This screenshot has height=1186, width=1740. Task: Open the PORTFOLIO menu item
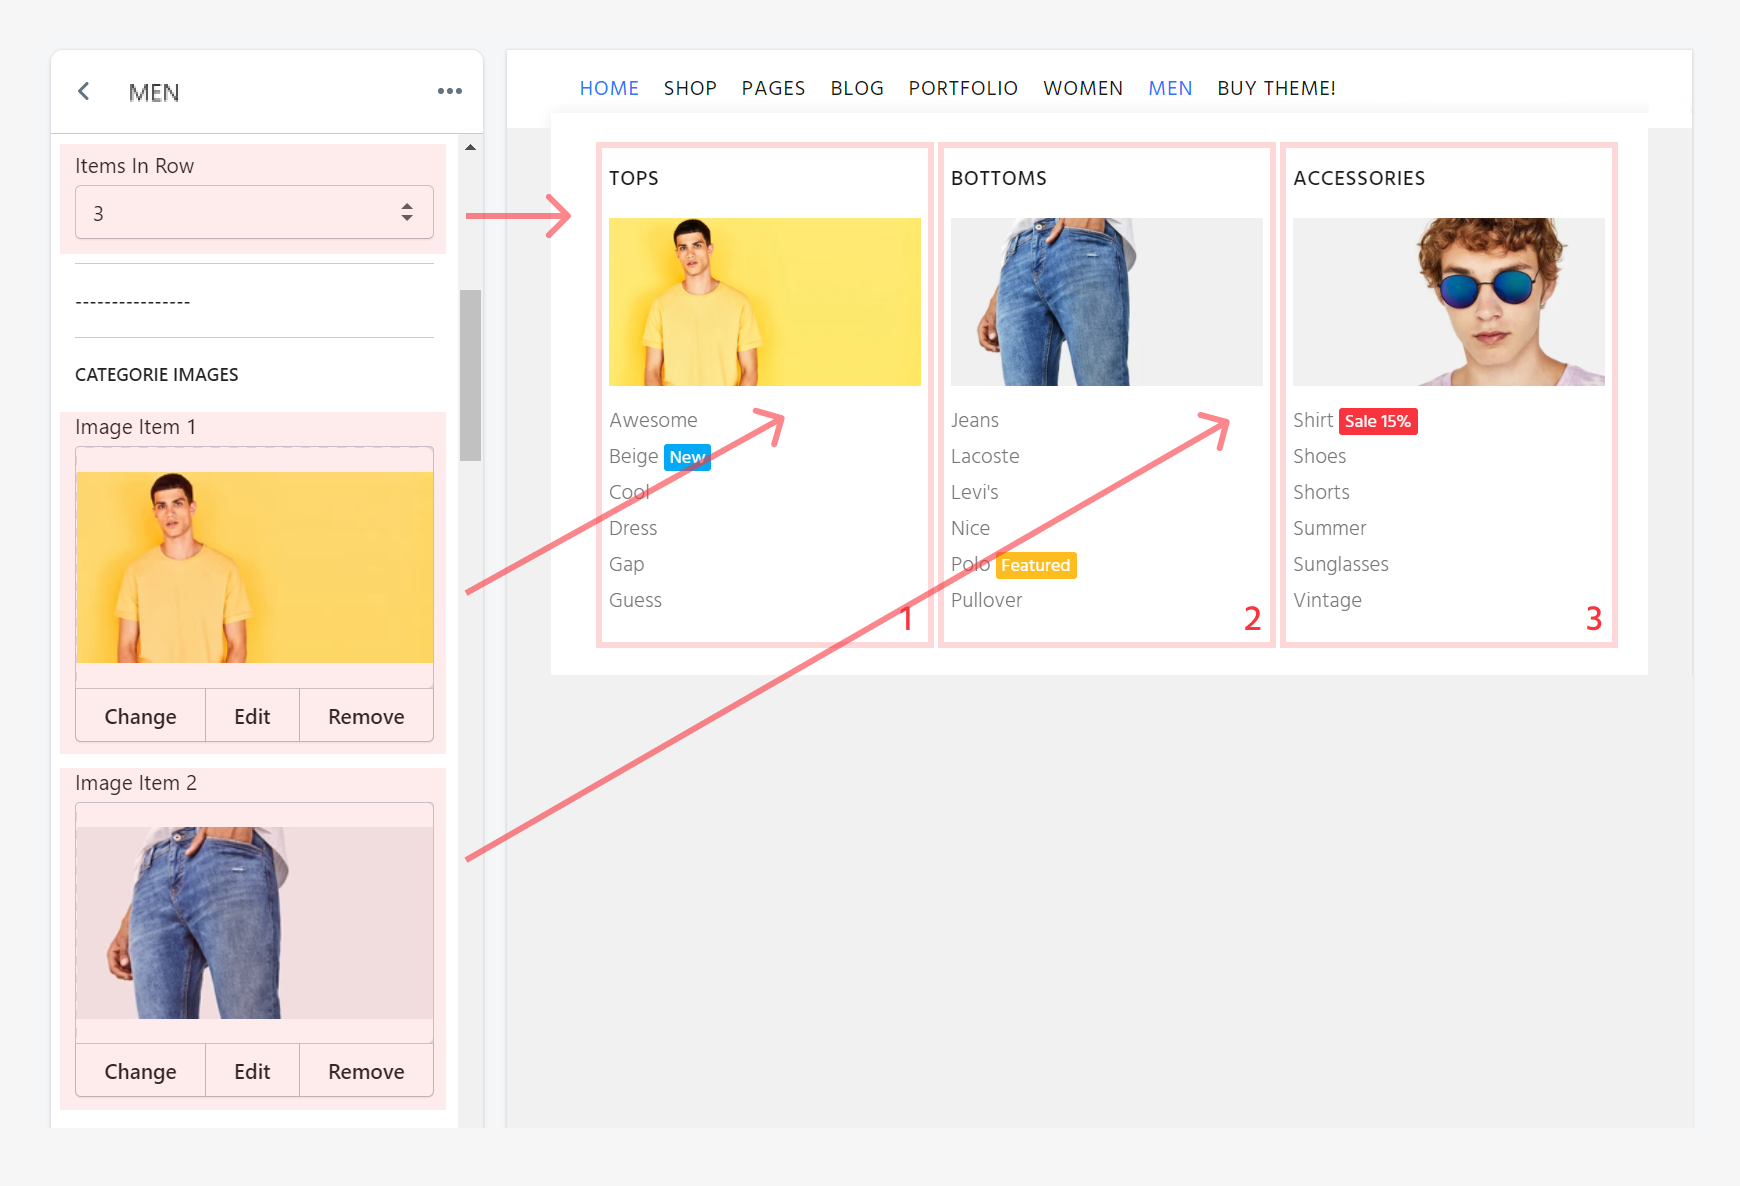(963, 88)
